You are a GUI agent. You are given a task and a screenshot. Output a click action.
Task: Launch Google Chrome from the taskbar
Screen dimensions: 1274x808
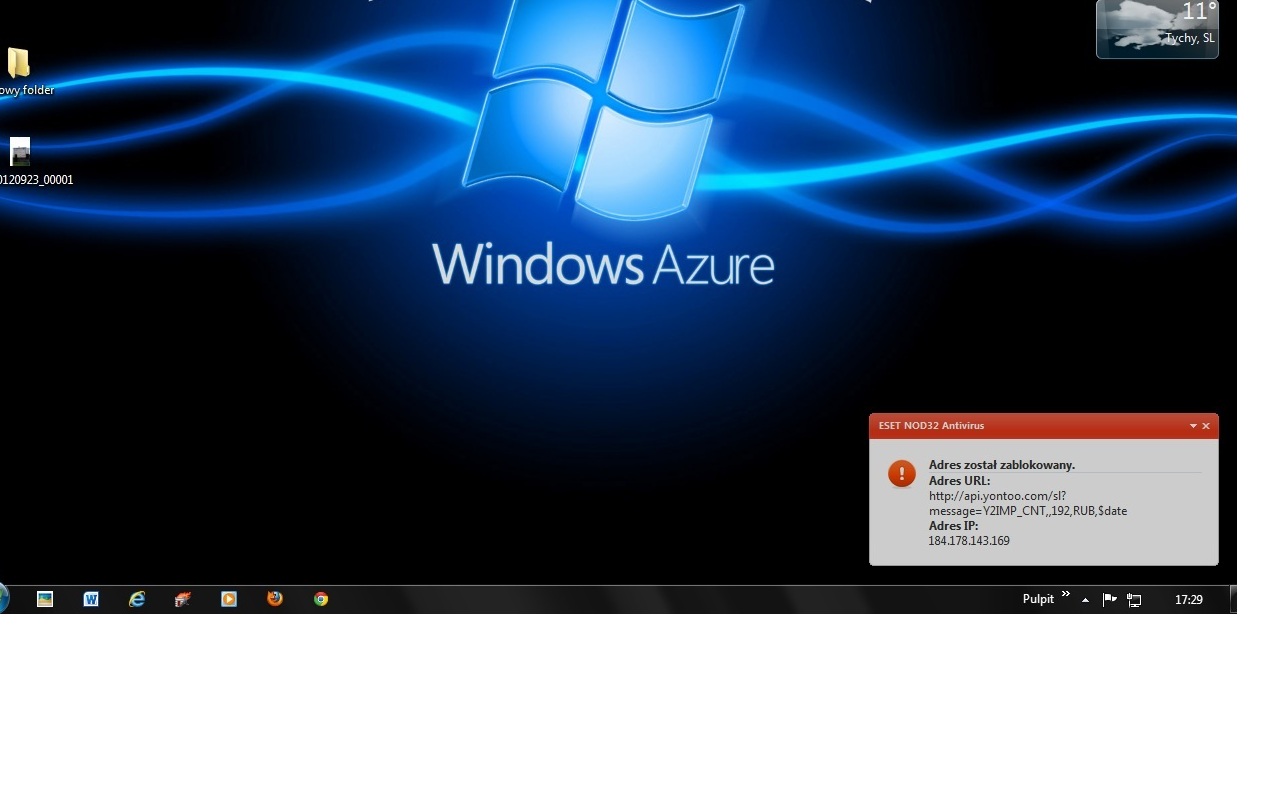[x=321, y=599]
